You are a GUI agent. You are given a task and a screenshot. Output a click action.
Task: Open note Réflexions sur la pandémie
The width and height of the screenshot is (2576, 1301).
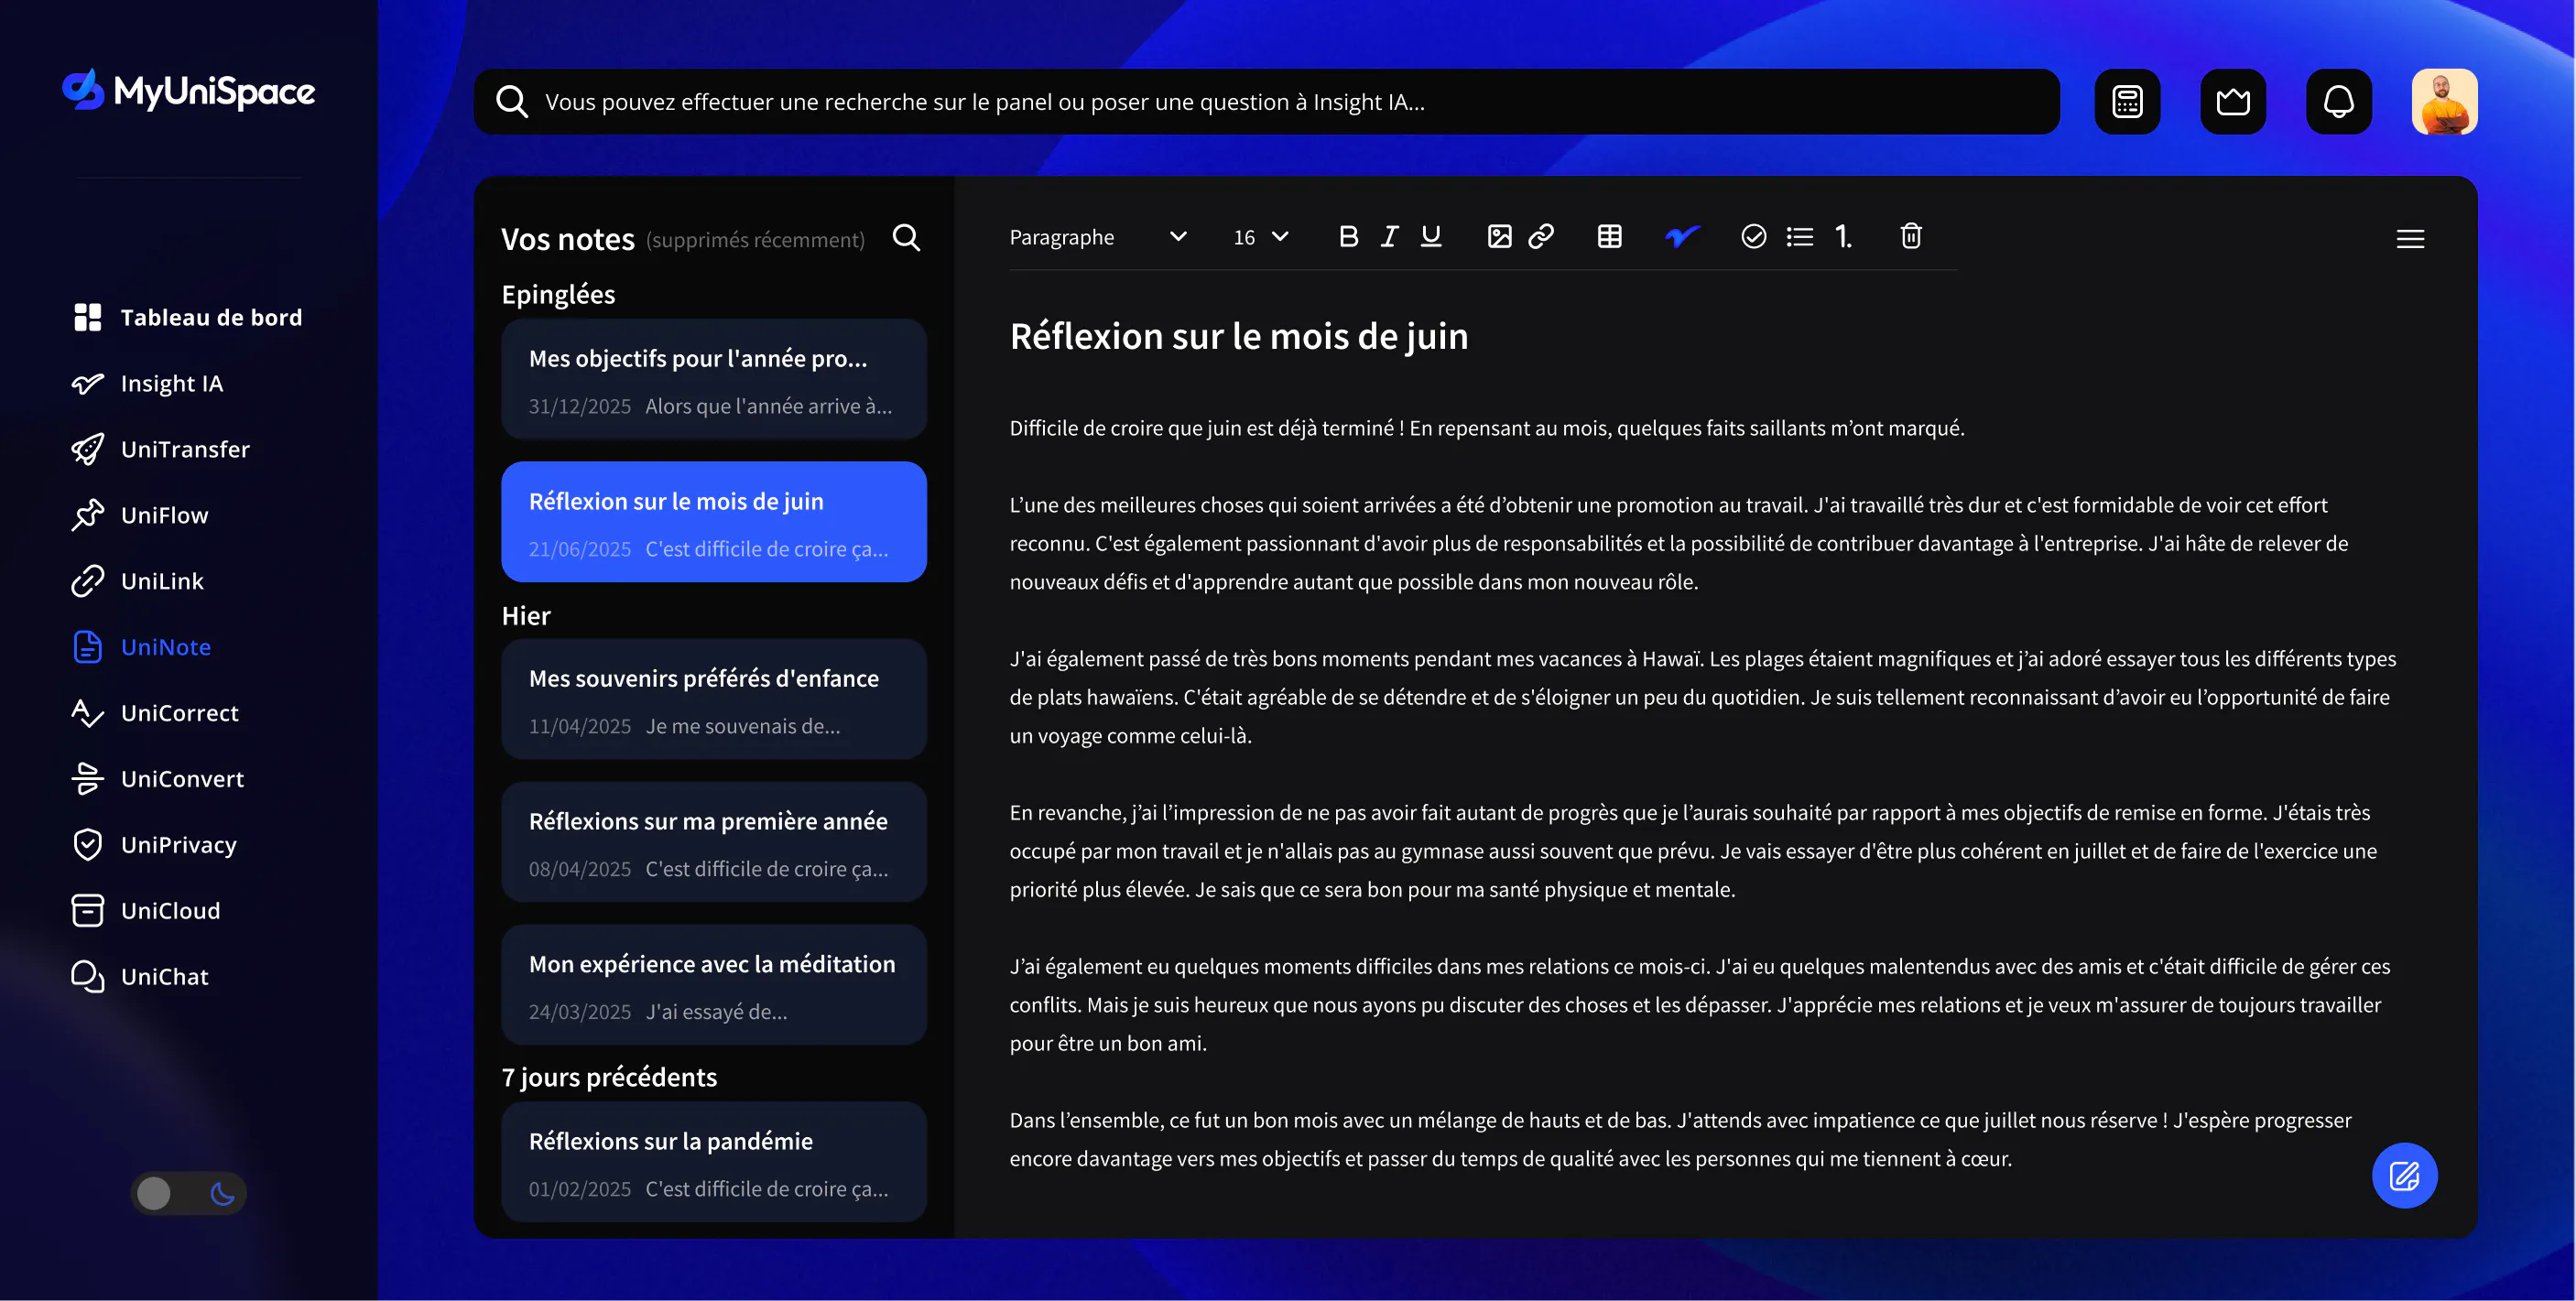pyautogui.click(x=713, y=1162)
